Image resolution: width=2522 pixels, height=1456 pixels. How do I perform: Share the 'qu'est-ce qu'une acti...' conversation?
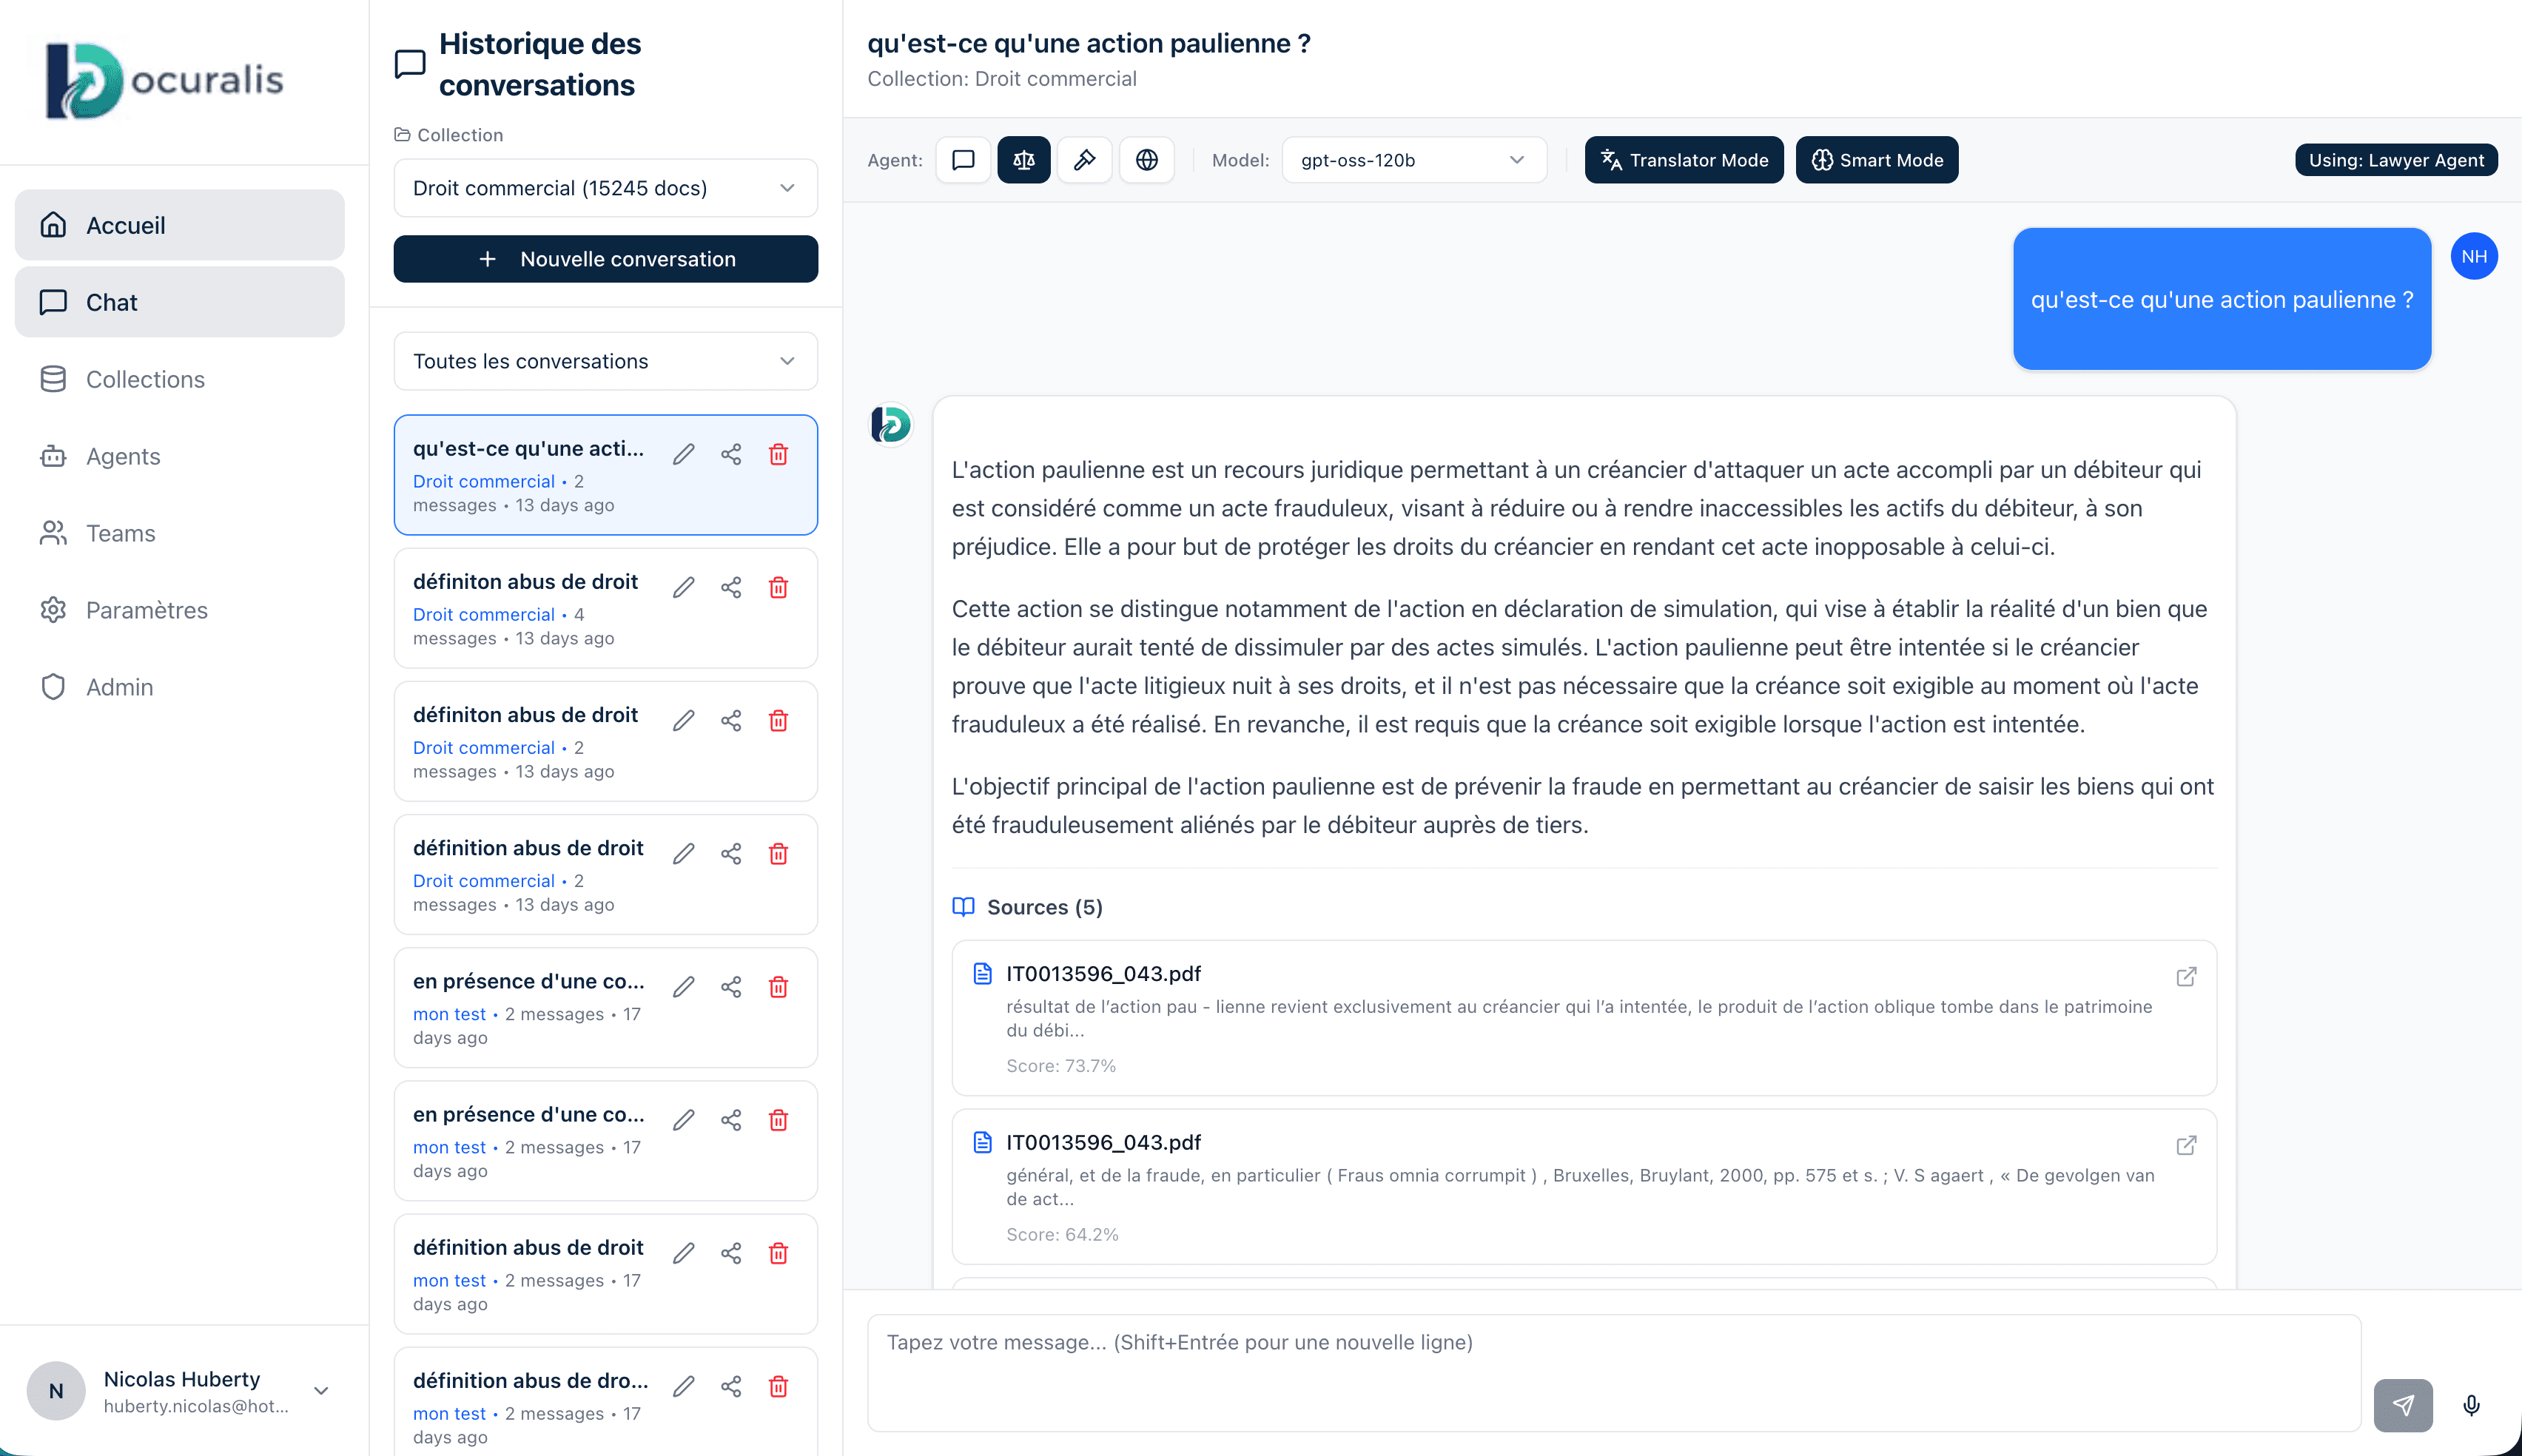tap(731, 454)
